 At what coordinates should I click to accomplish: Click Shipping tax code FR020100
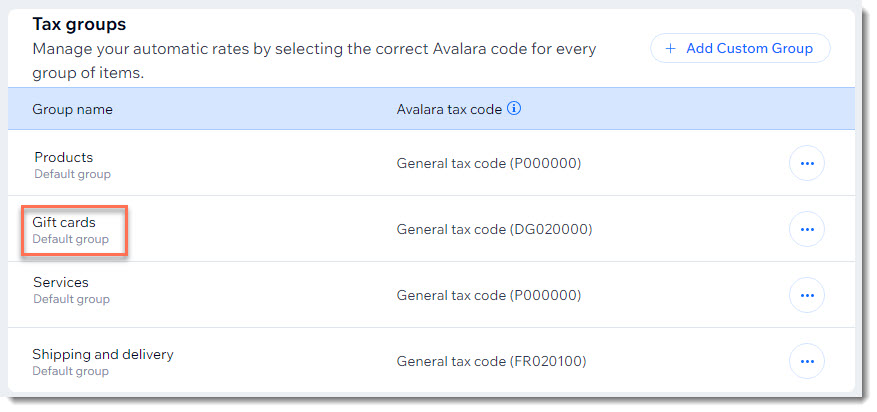[491, 362]
